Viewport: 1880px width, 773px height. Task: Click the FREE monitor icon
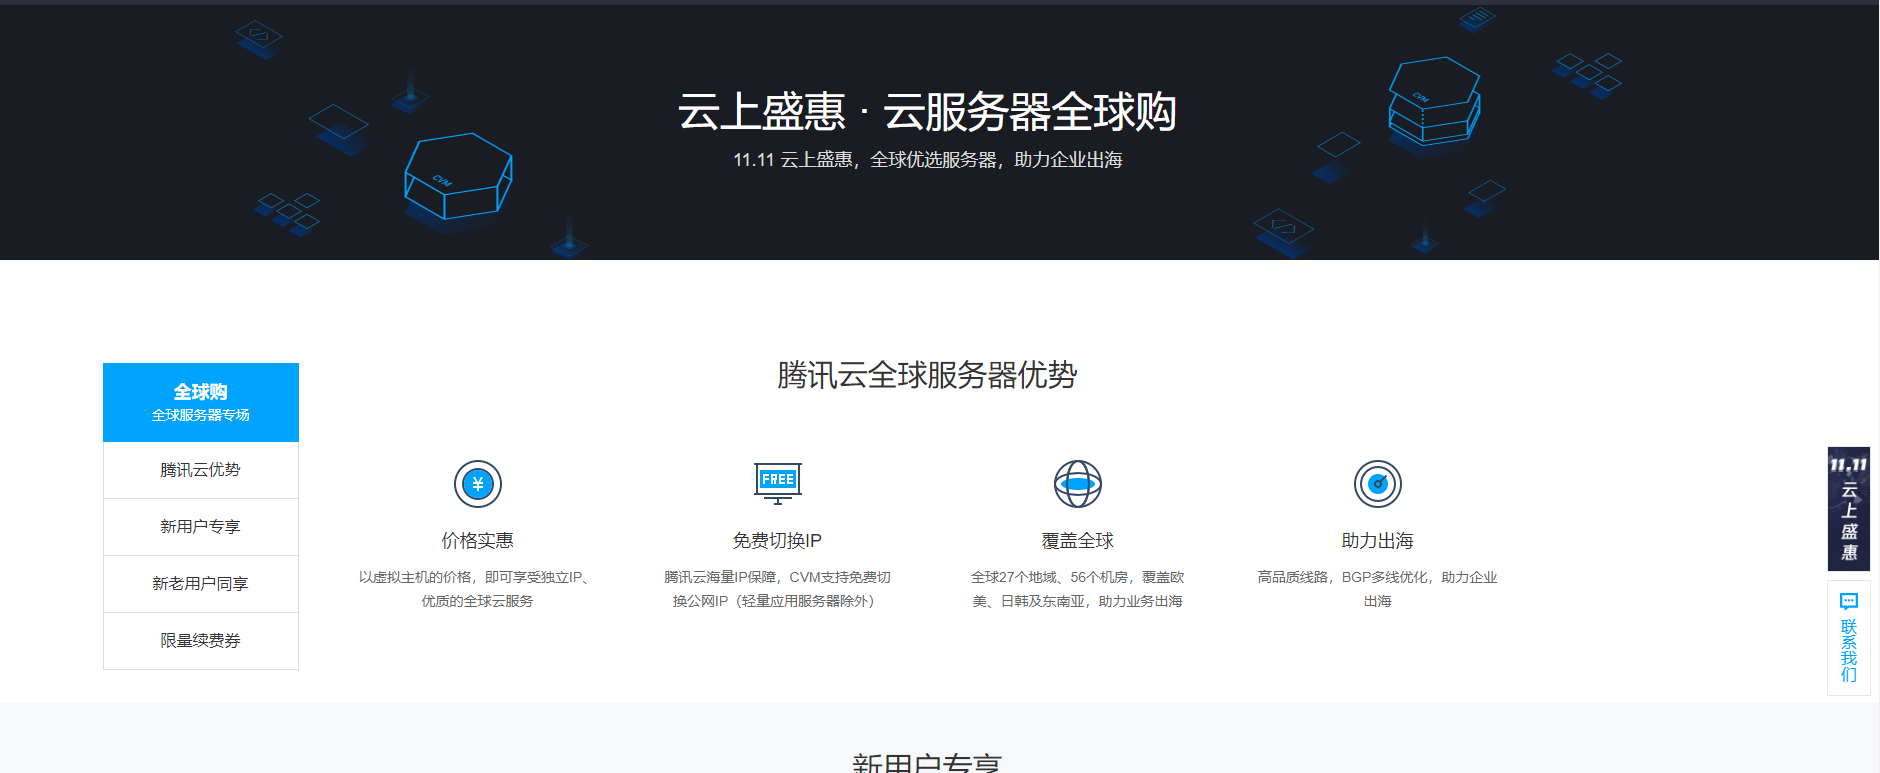(x=778, y=483)
